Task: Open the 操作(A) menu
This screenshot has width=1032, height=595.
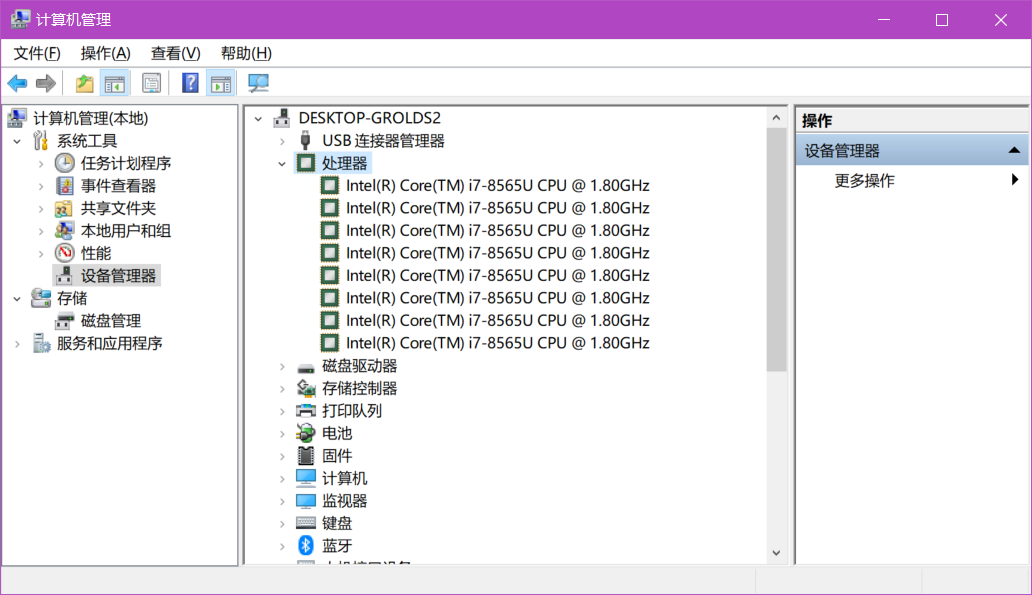Action: [x=105, y=53]
